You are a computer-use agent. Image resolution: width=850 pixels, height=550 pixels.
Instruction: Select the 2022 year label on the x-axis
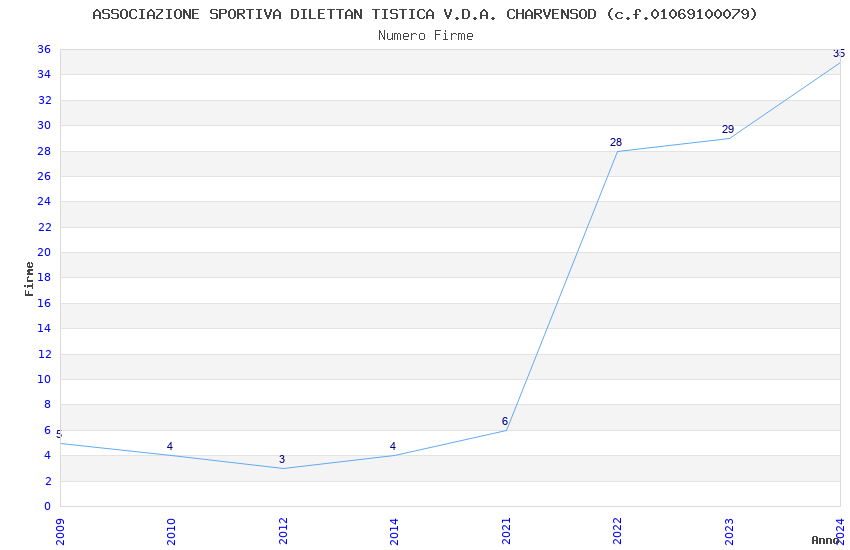[x=617, y=532]
